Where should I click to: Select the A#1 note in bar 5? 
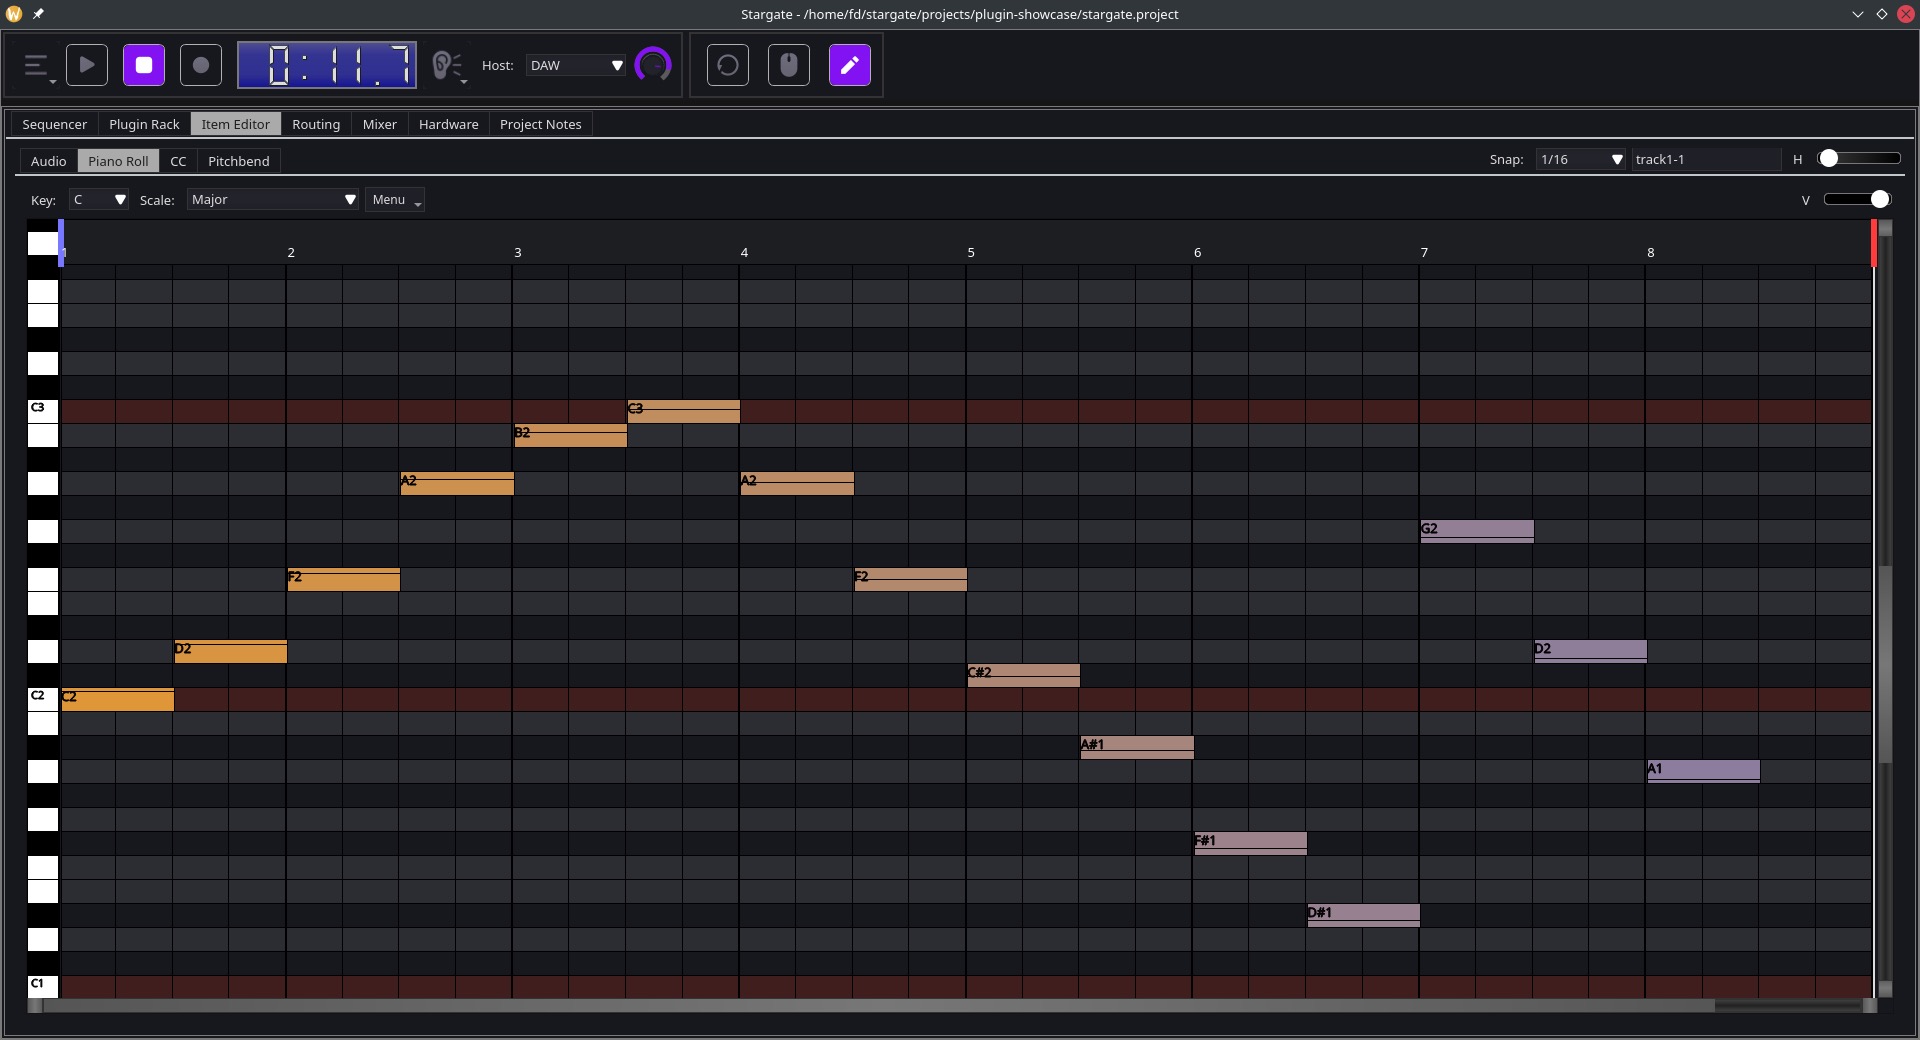(x=1137, y=747)
